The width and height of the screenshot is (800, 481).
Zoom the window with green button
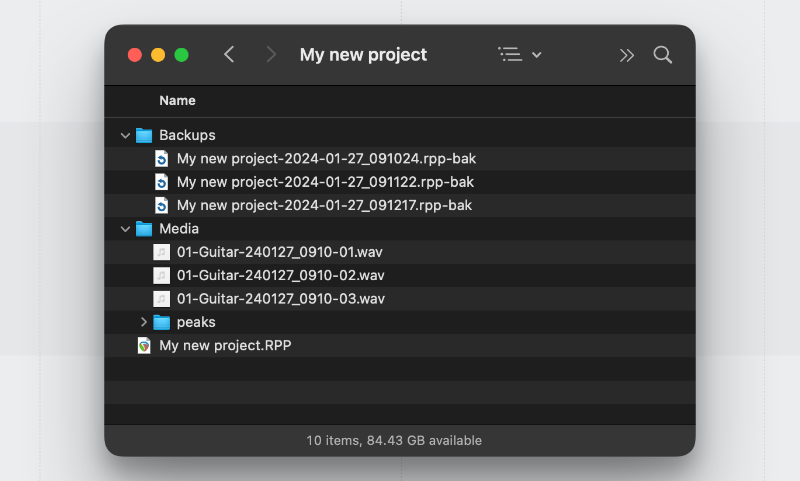[x=182, y=55]
